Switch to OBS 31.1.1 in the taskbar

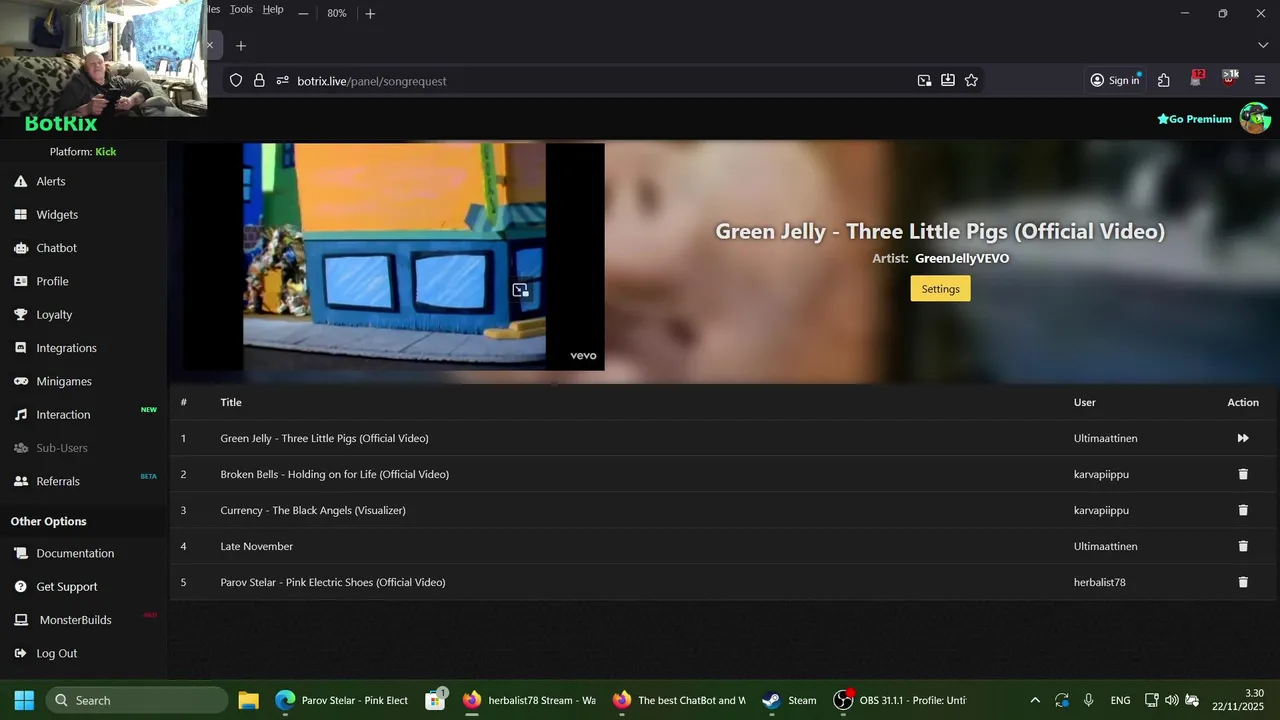[x=900, y=700]
